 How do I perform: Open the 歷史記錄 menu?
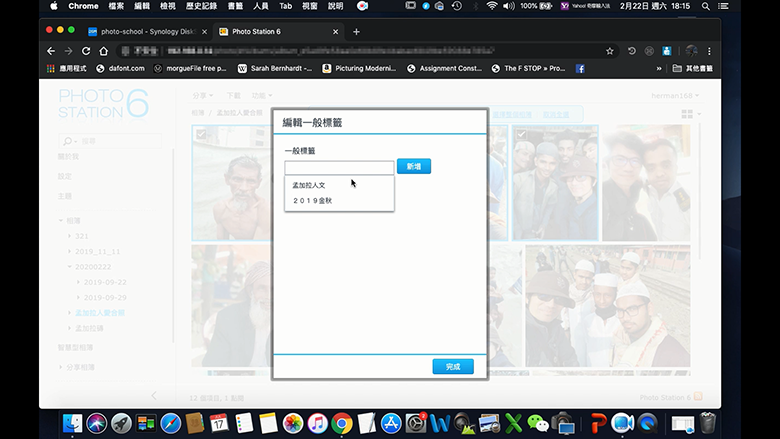pyautogui.click(x=201, y=6)
